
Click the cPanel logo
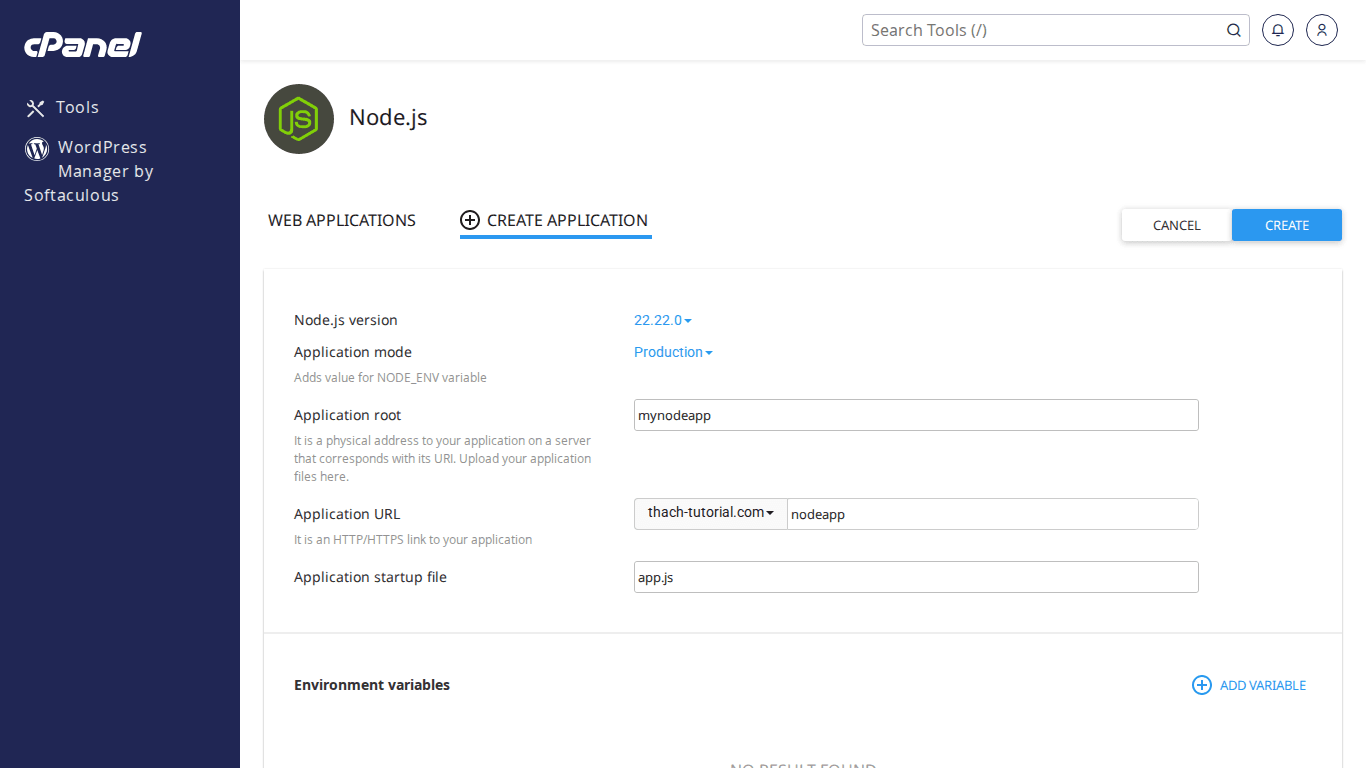83,45
